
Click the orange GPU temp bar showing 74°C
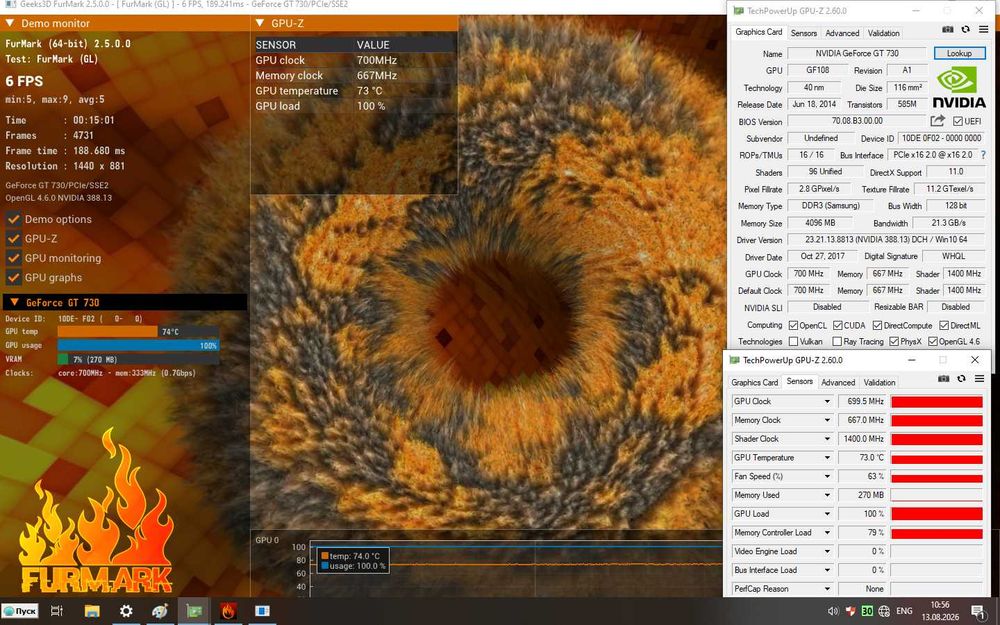(107, 332)
